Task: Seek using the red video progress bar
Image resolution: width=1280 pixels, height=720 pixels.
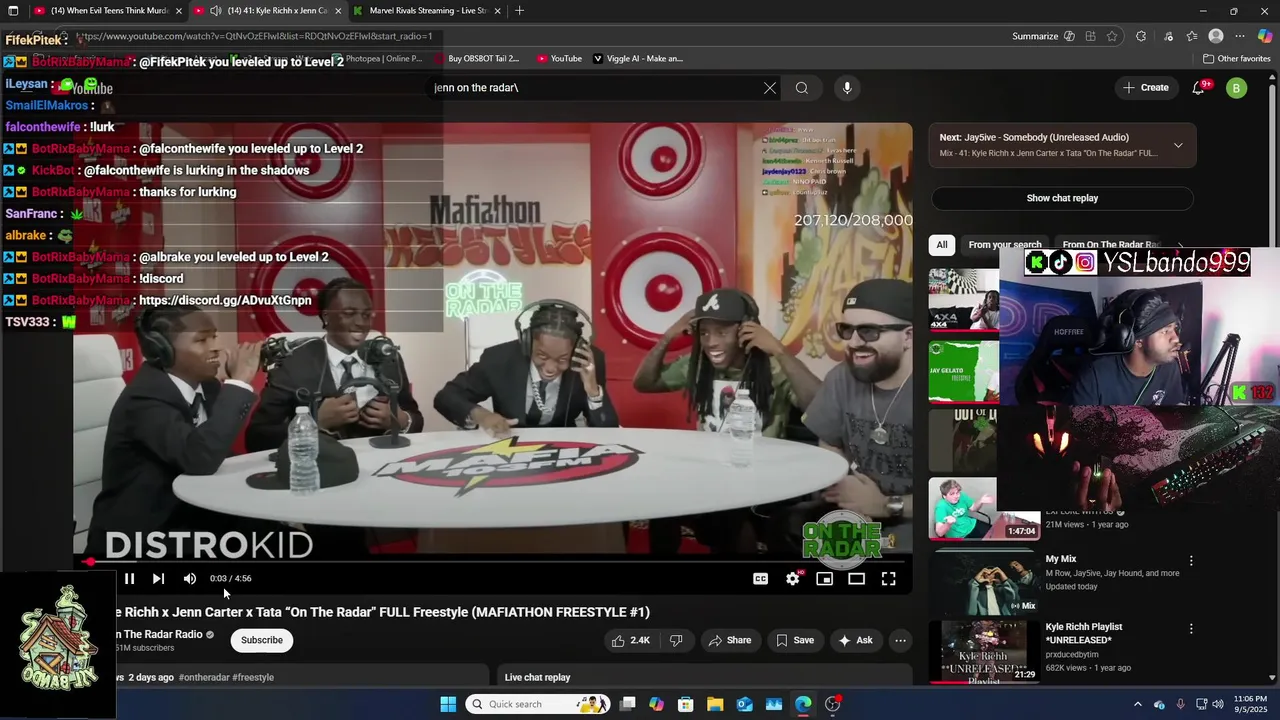Action: (492, 562)
